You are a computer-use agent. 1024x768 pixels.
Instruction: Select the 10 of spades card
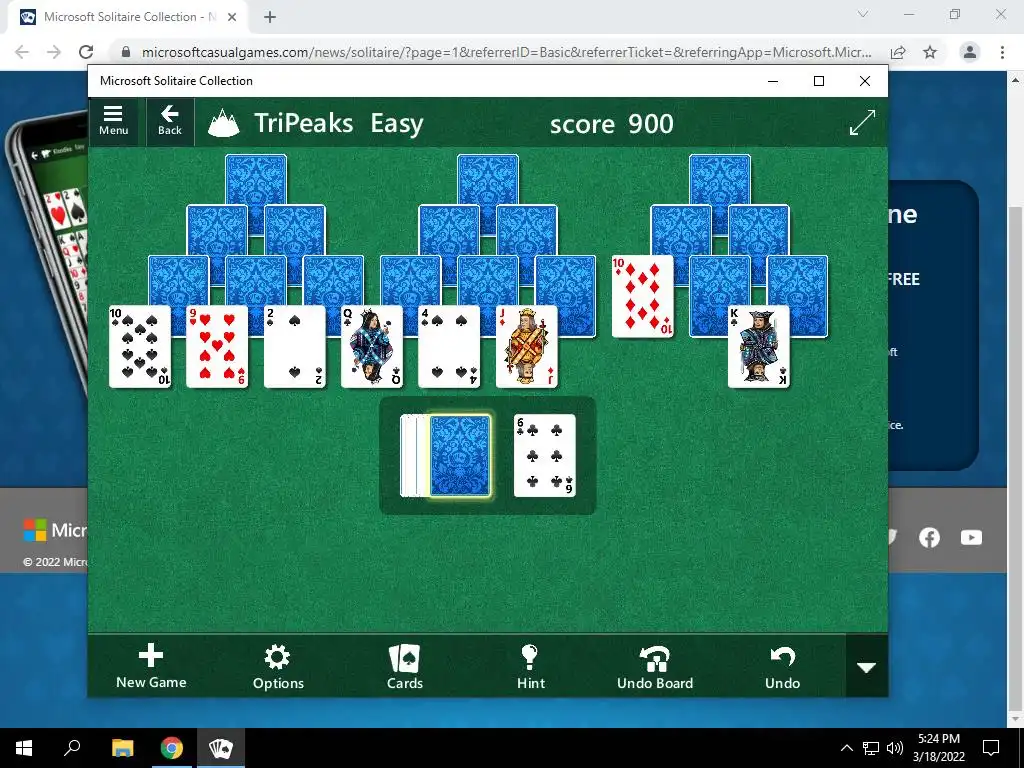coord(140,347)
